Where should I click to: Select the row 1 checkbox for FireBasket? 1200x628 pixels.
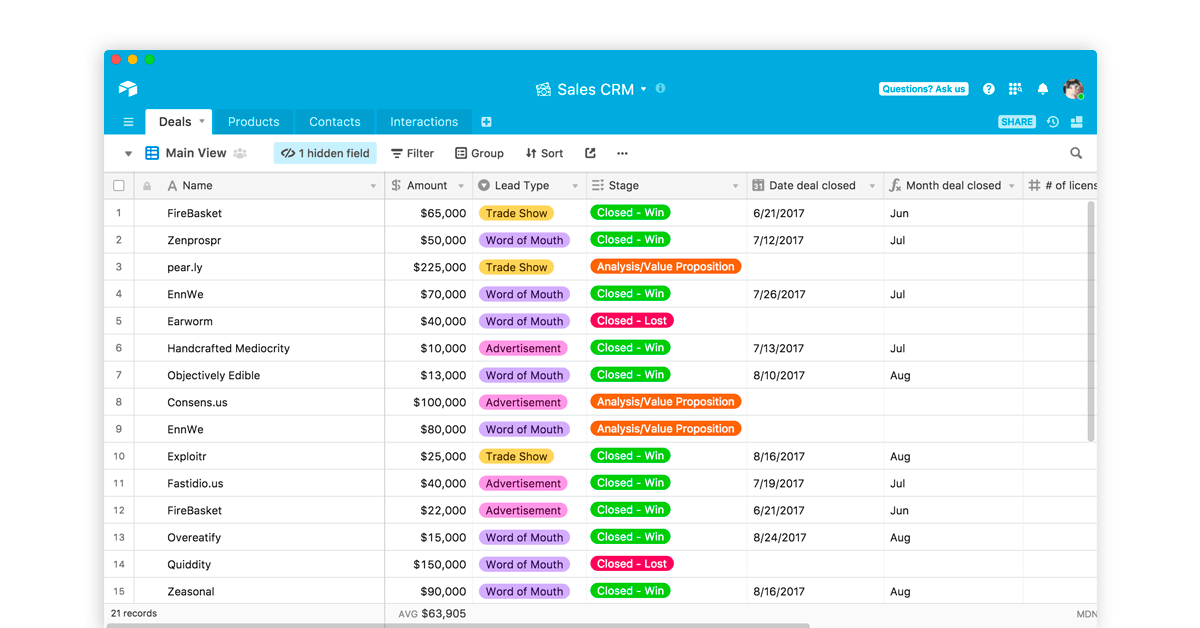[118, 212]
